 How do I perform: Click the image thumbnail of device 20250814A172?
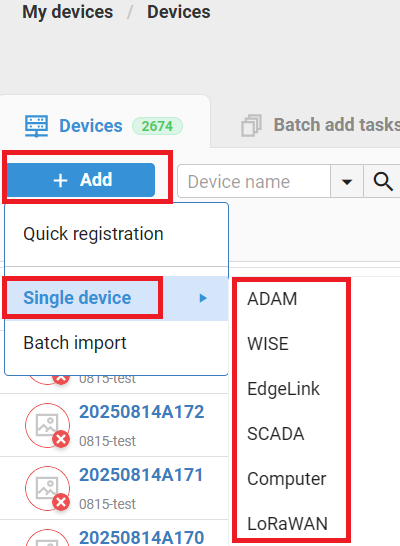tap(47, 425)
